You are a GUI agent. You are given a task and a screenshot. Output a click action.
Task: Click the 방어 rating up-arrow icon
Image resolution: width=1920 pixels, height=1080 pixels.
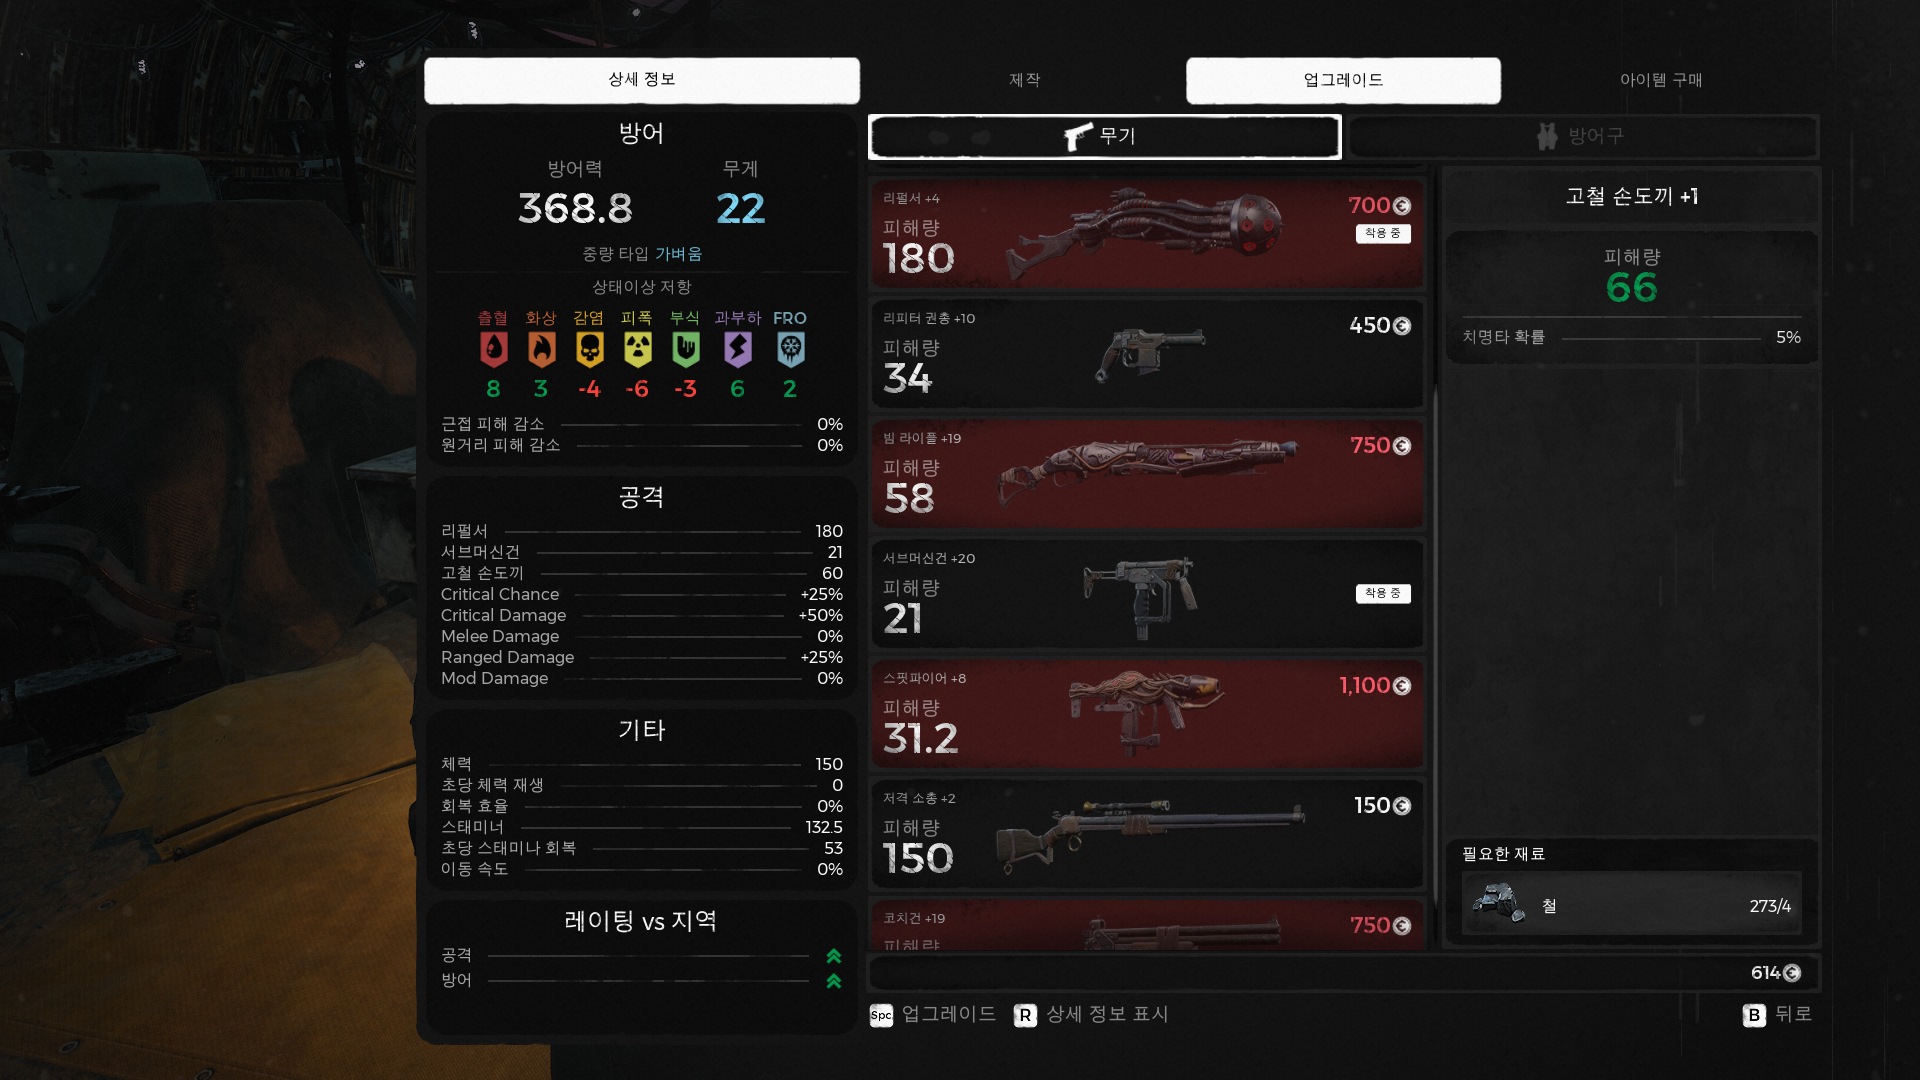834,981
